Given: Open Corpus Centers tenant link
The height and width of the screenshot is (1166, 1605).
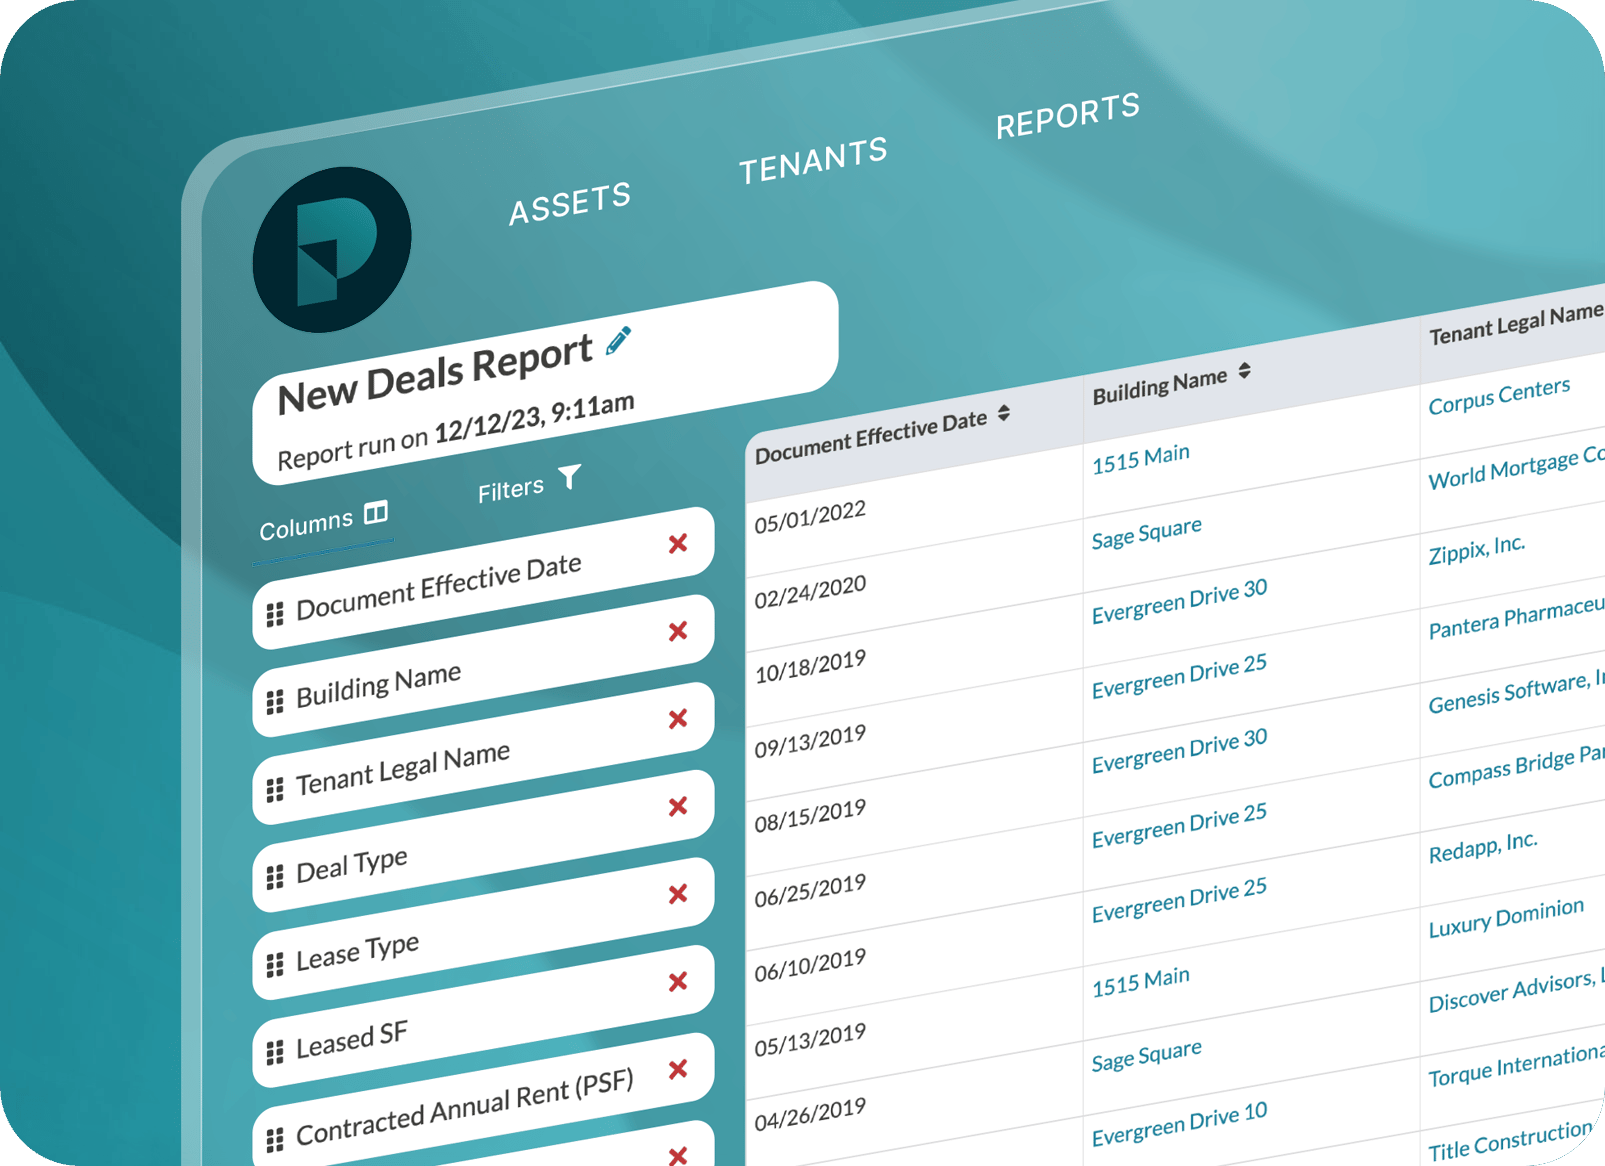Looking at the screenshot, I should tap(1498, 396).
